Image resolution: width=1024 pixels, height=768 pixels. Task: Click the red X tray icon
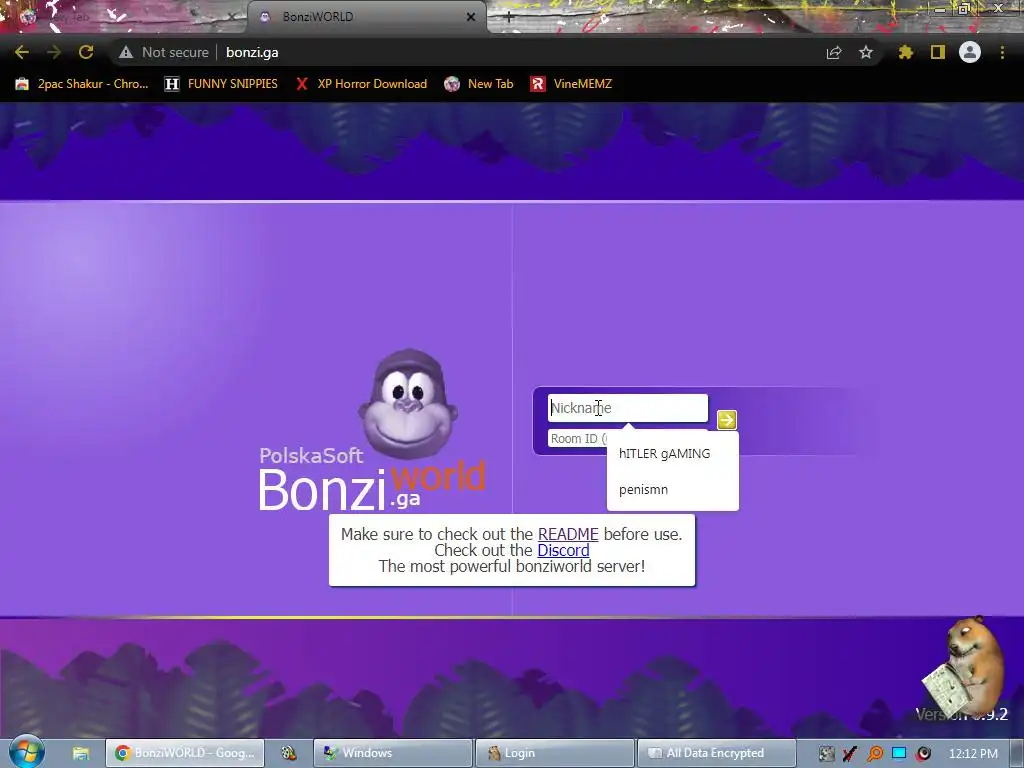850,754
